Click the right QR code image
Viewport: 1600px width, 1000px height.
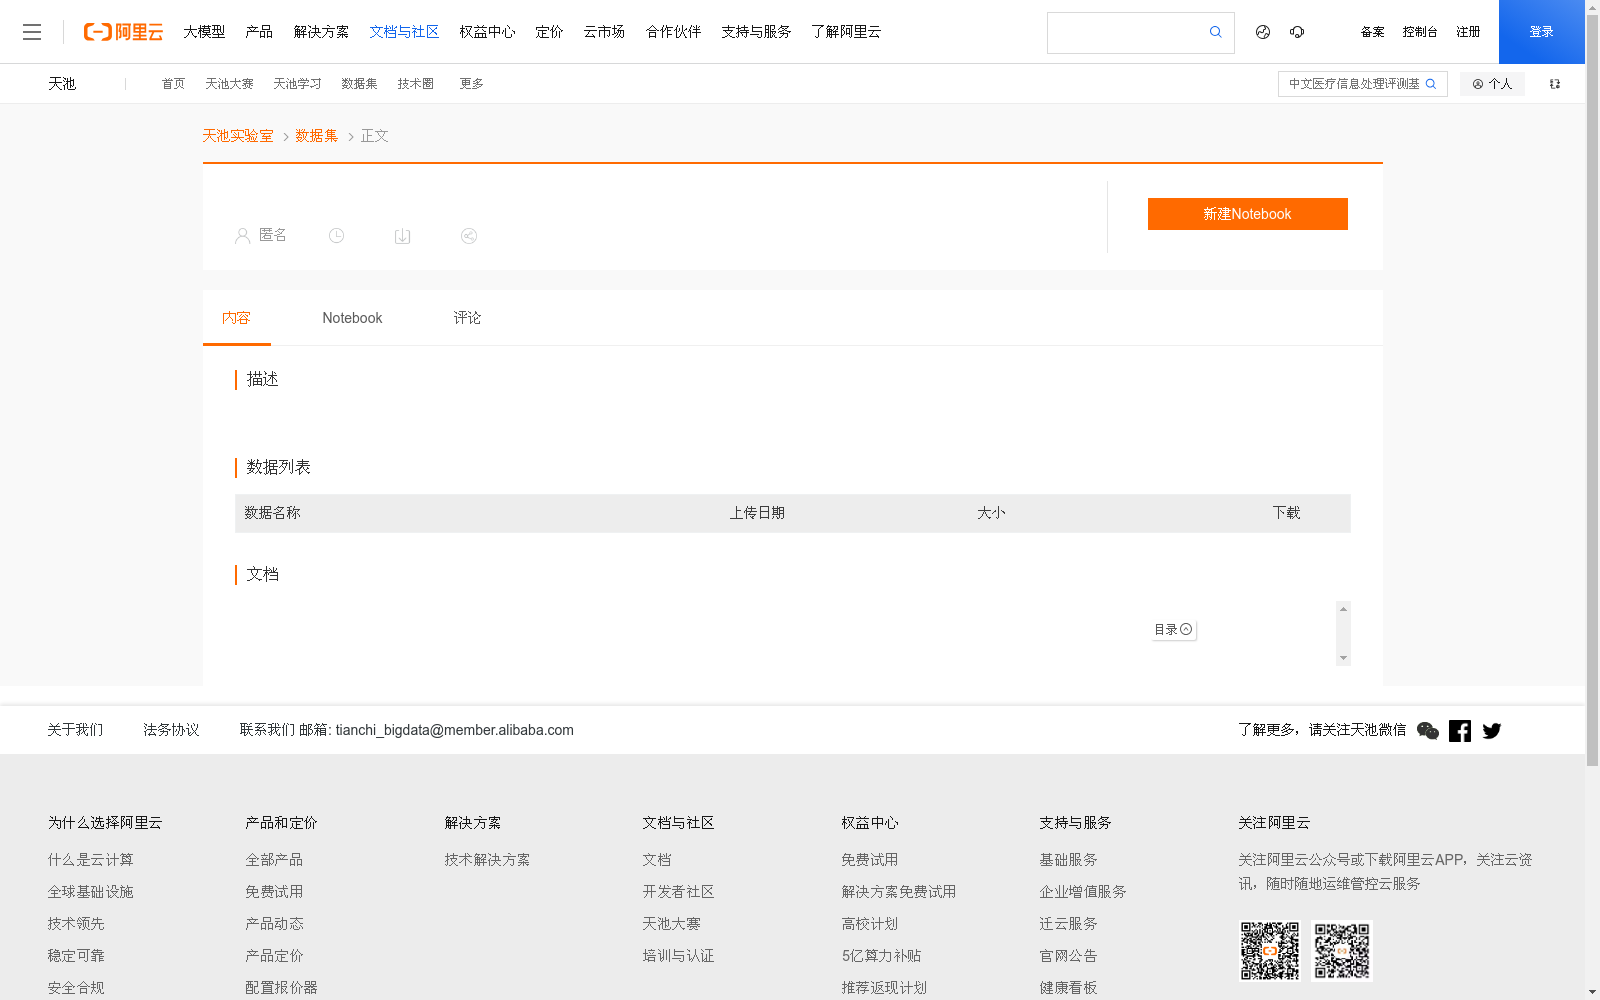1342,951
